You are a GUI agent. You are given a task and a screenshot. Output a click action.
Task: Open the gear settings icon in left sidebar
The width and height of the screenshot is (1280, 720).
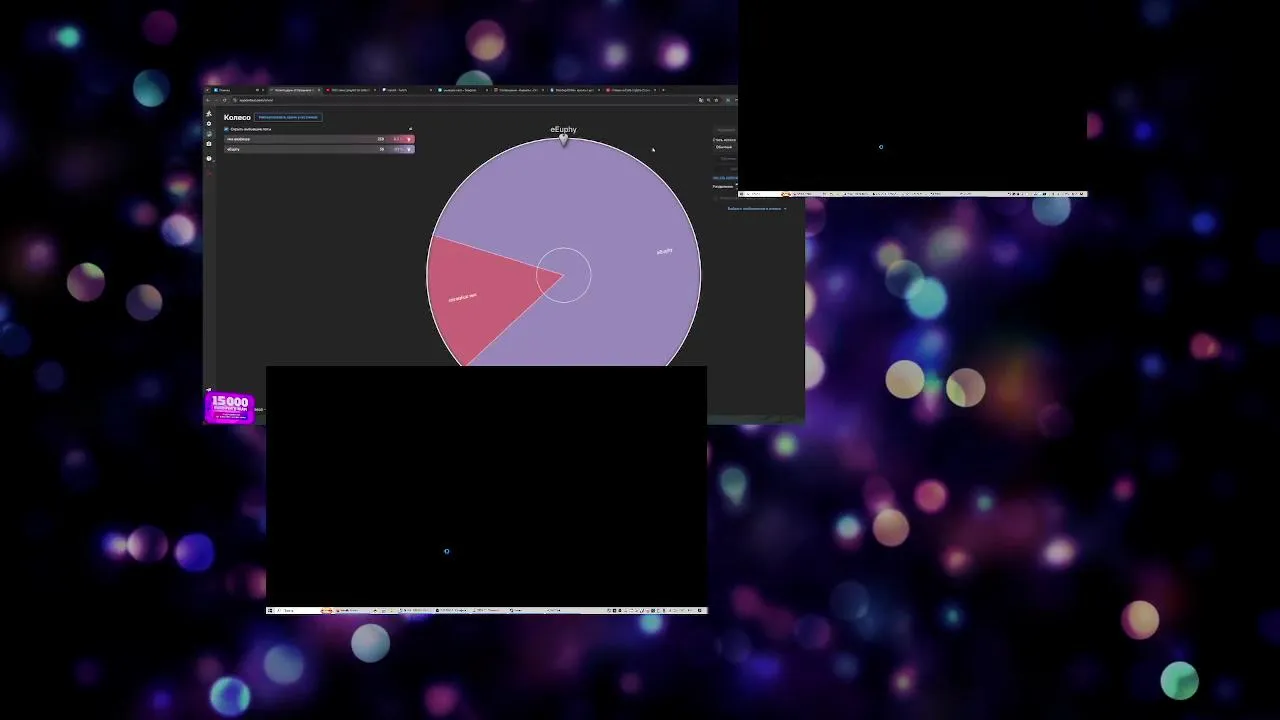click(x=209, y=124)
